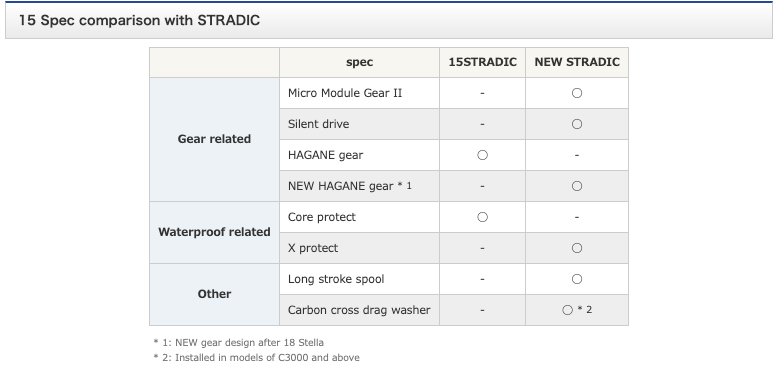Click the Carbon cross drag washer label

click(x=359, y=310)
